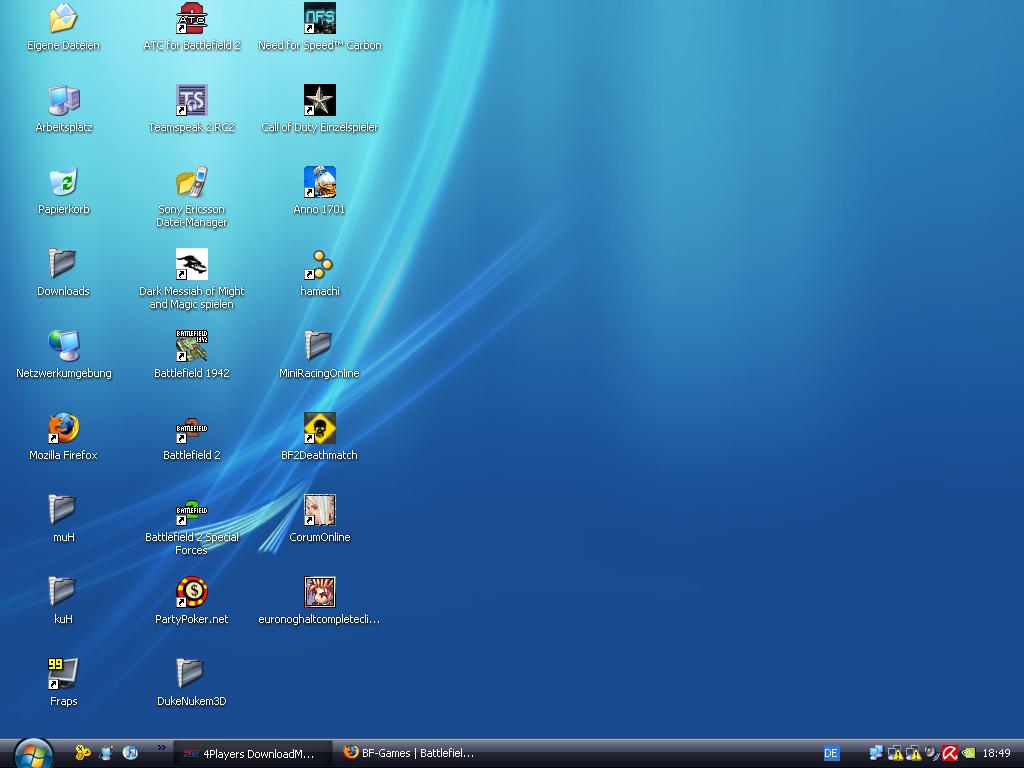This screenshot has height=768, width=1024.
Task: Launch the yellow Hamachi icon in quick launch
Action: [x=83, y=753]
